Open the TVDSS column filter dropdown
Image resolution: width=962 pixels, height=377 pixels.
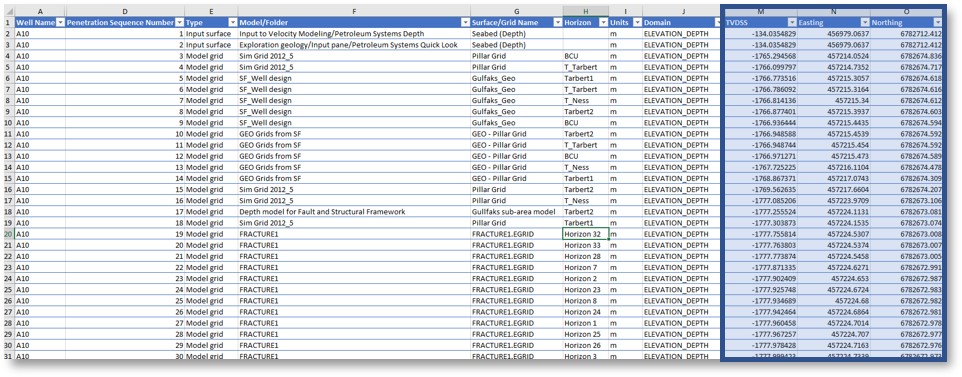tap(791, 22)
